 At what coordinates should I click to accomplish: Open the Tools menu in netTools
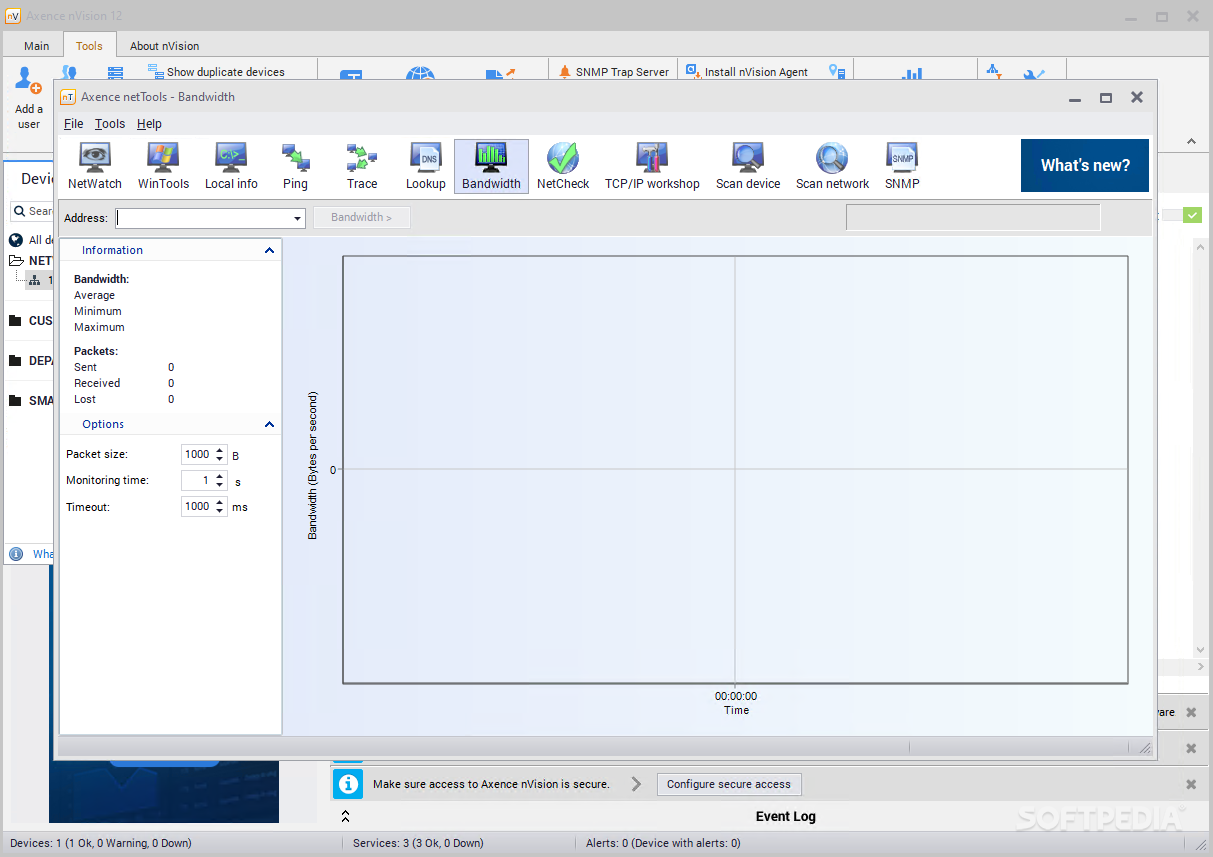(110, 124)
